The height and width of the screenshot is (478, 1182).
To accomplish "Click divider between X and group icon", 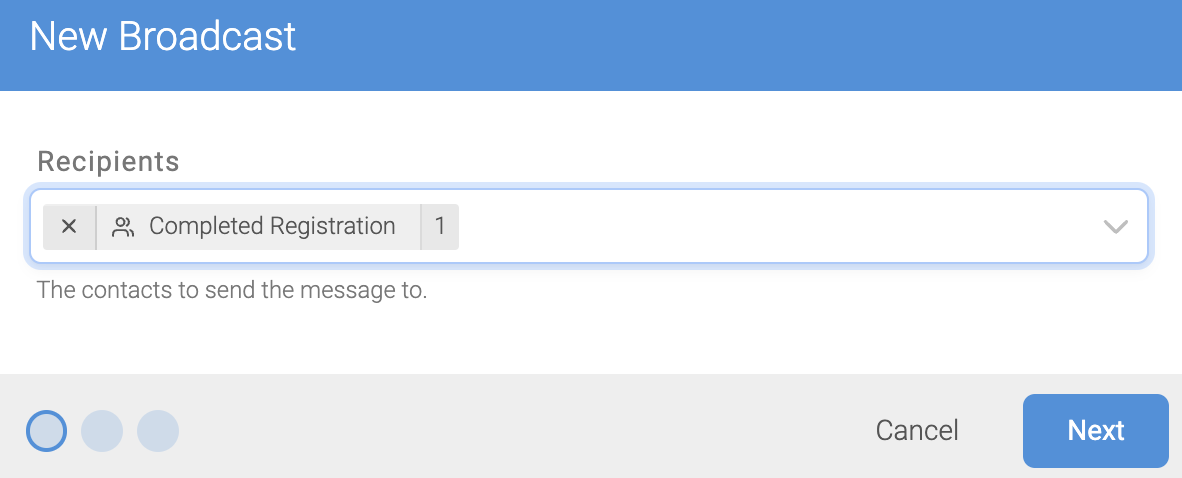I will (96, 227).
